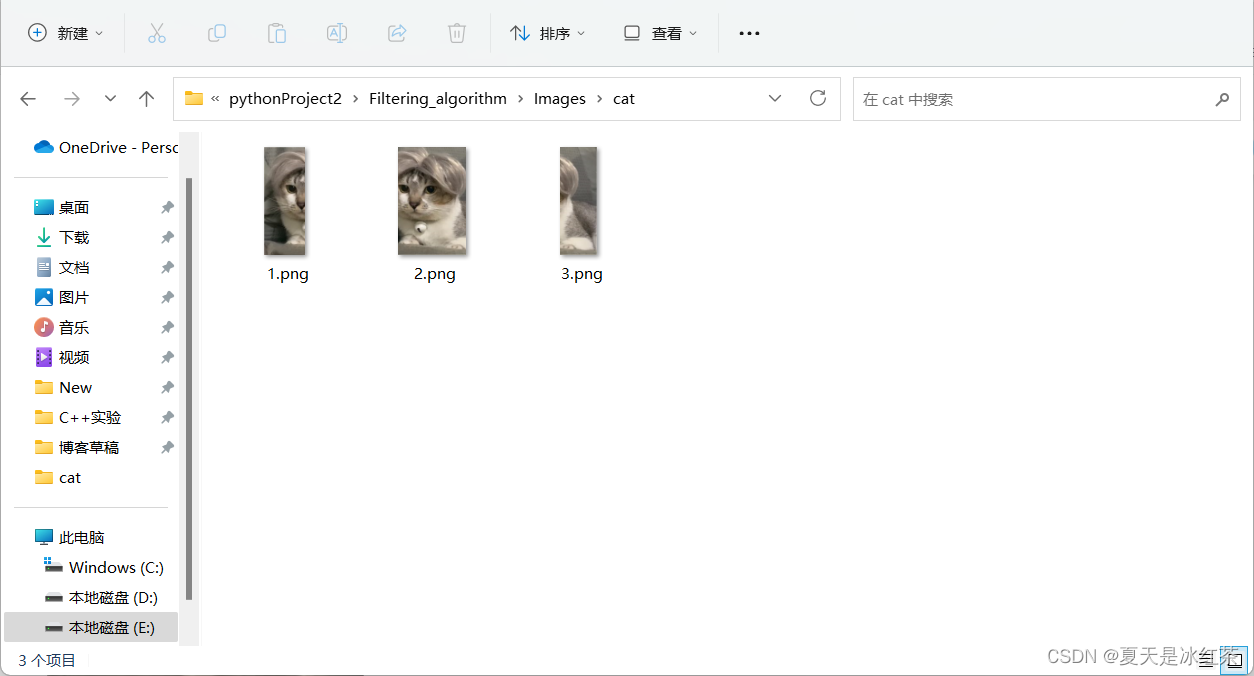Image resolution: width=1254 pixels, height=676 pixels.
Task: Click the 在 cat 中搜索 search field
Action: point(1046,99)
